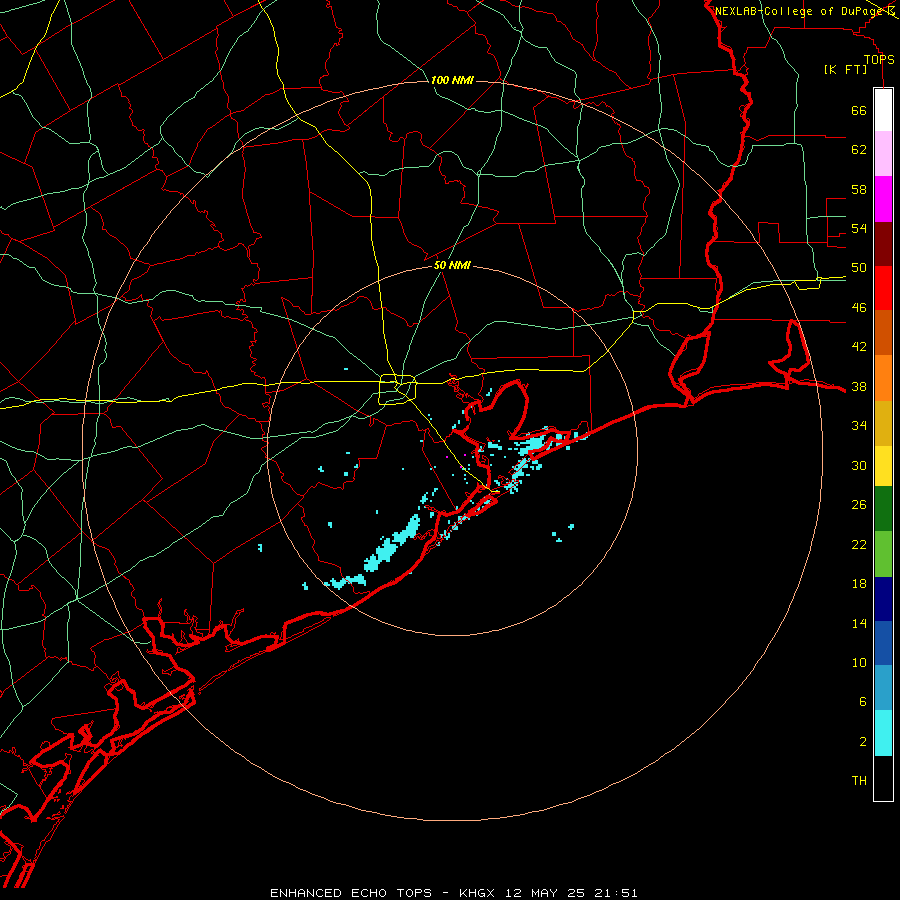Click the '38' legend value
The height and width of the screenshot is (900, 900).
pos(859,387)
